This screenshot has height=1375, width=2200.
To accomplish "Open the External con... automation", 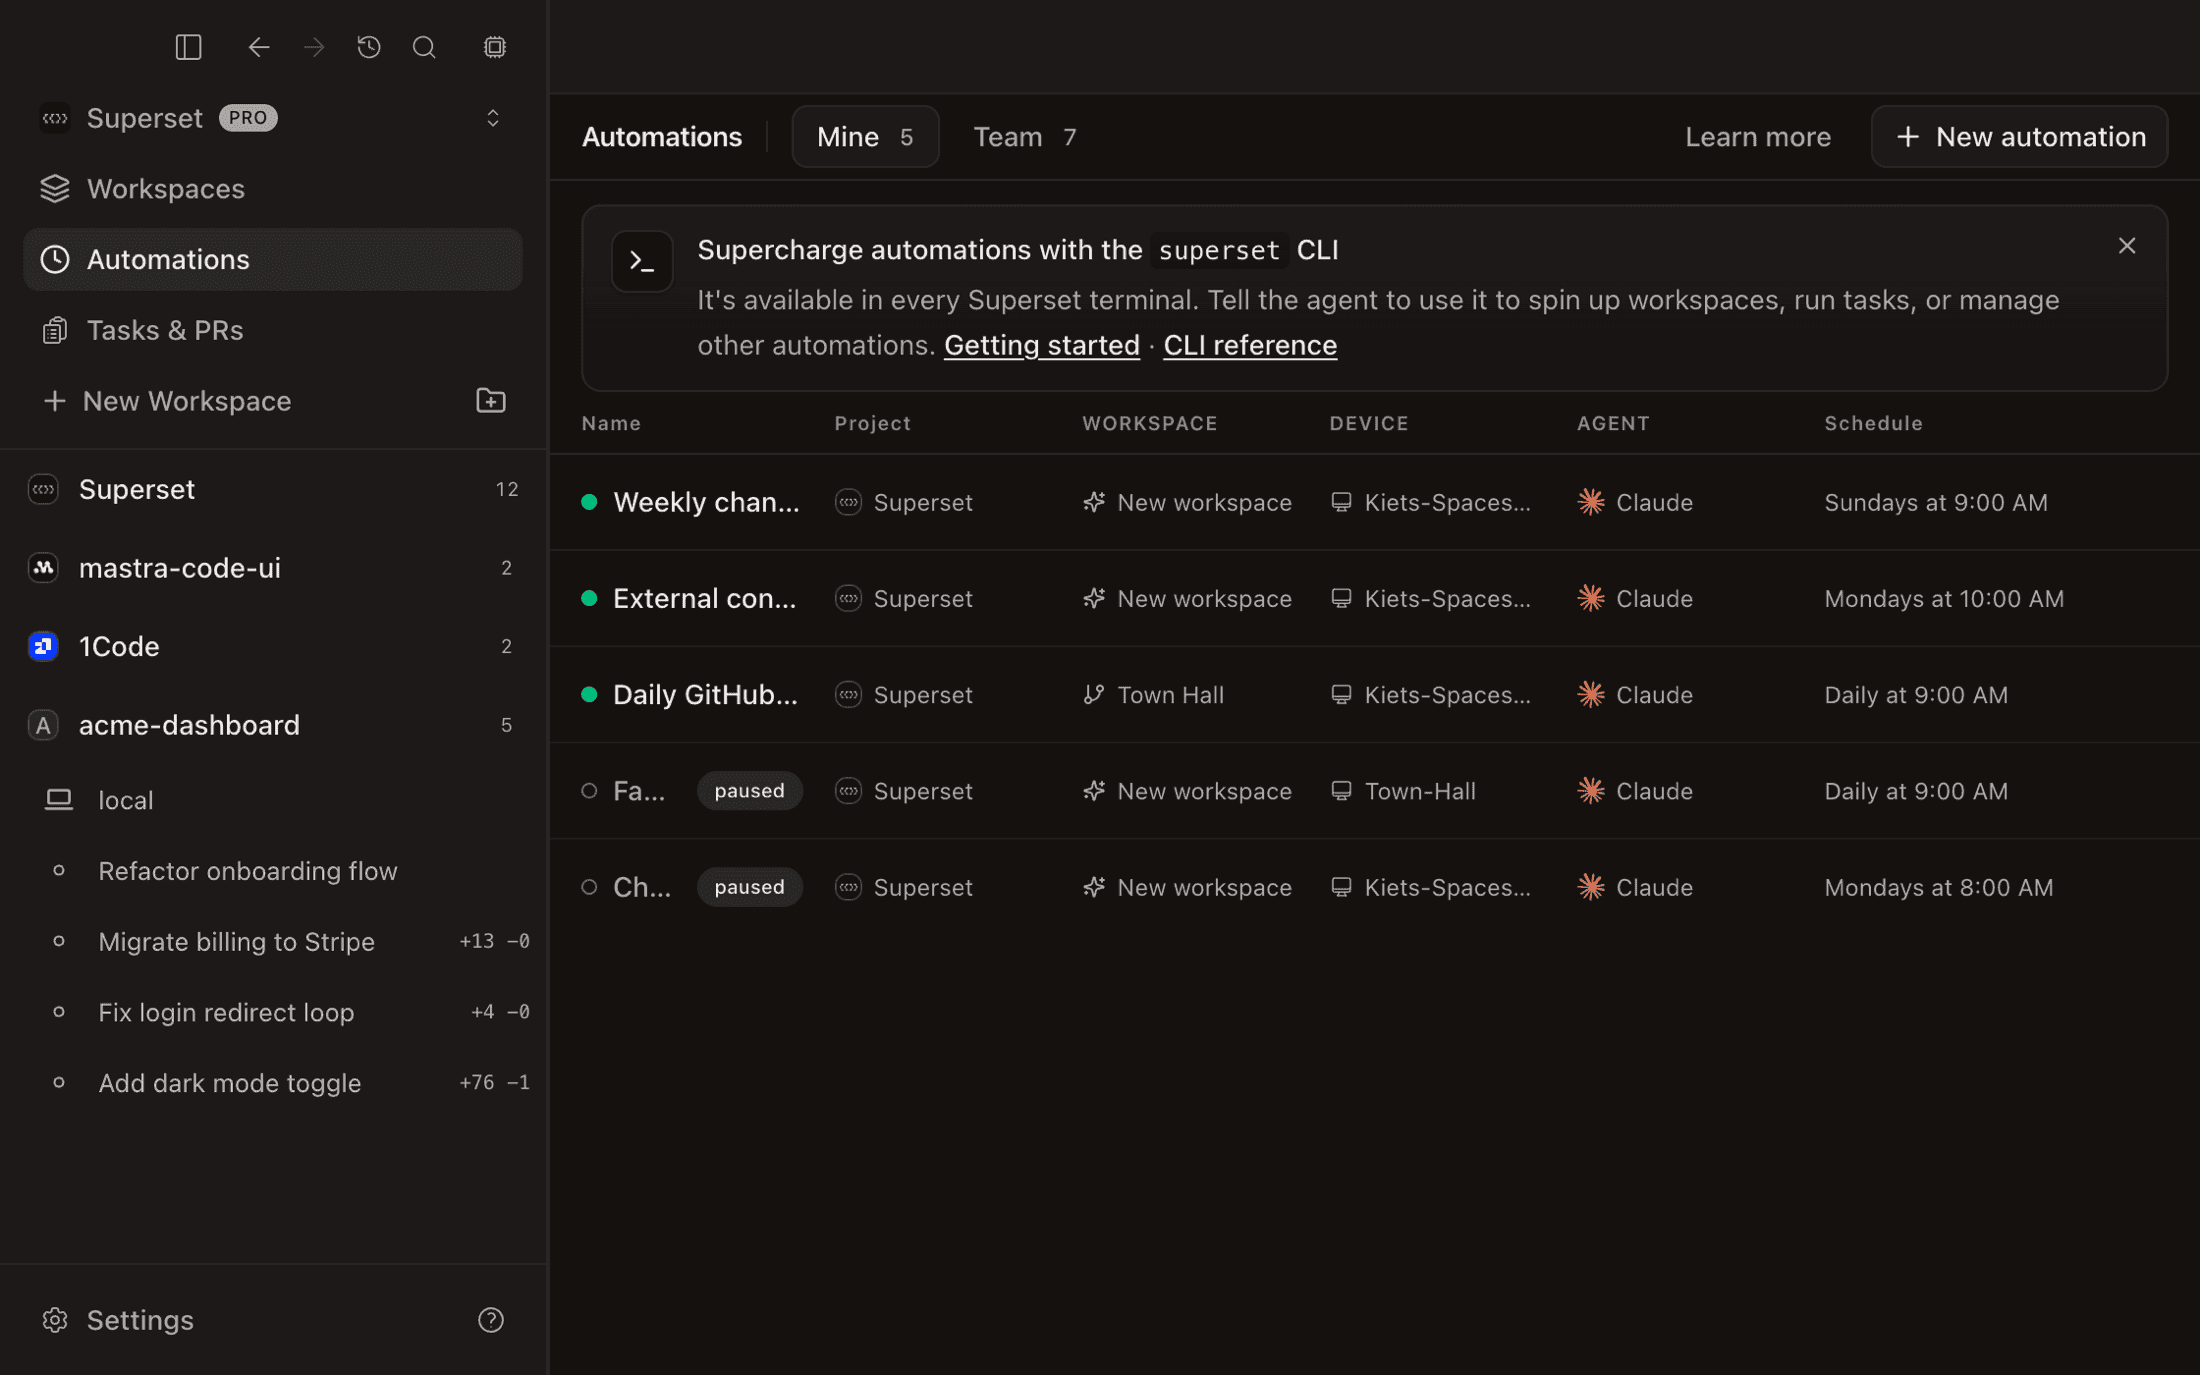I will pos(705,598).
